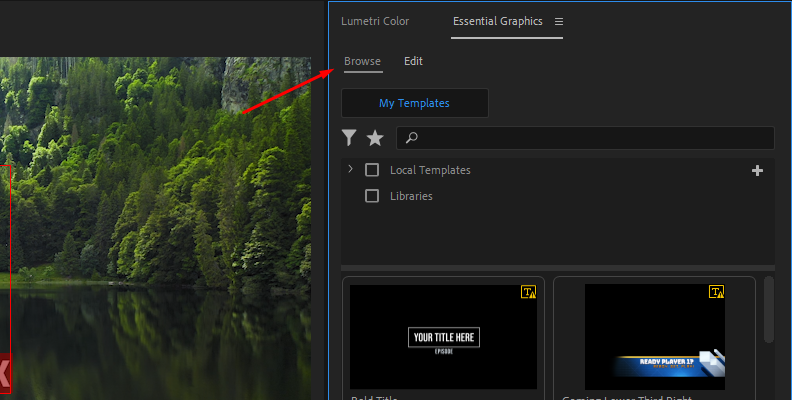Click the magnifier icon in search box
The width and height of the screenshot is (792, 400).
pyautogui.click(x=411, y=138)
